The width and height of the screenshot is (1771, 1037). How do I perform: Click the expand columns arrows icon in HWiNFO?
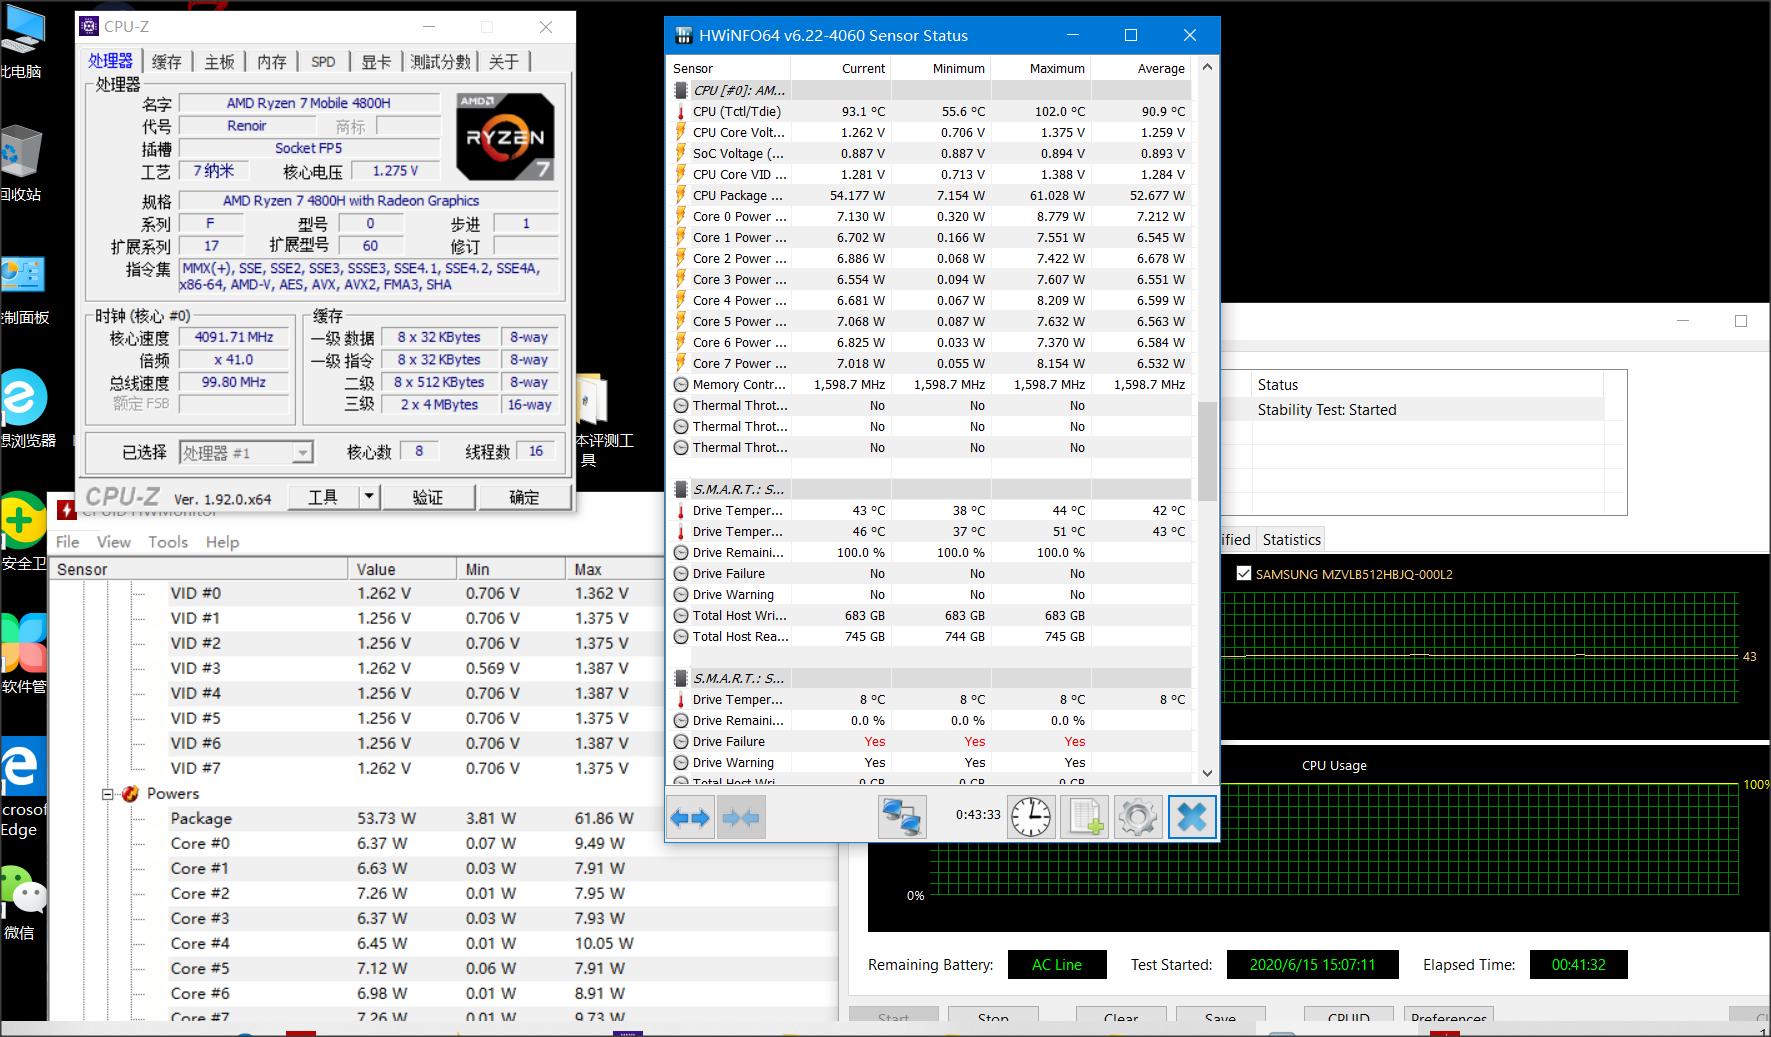tap(690, 817)
